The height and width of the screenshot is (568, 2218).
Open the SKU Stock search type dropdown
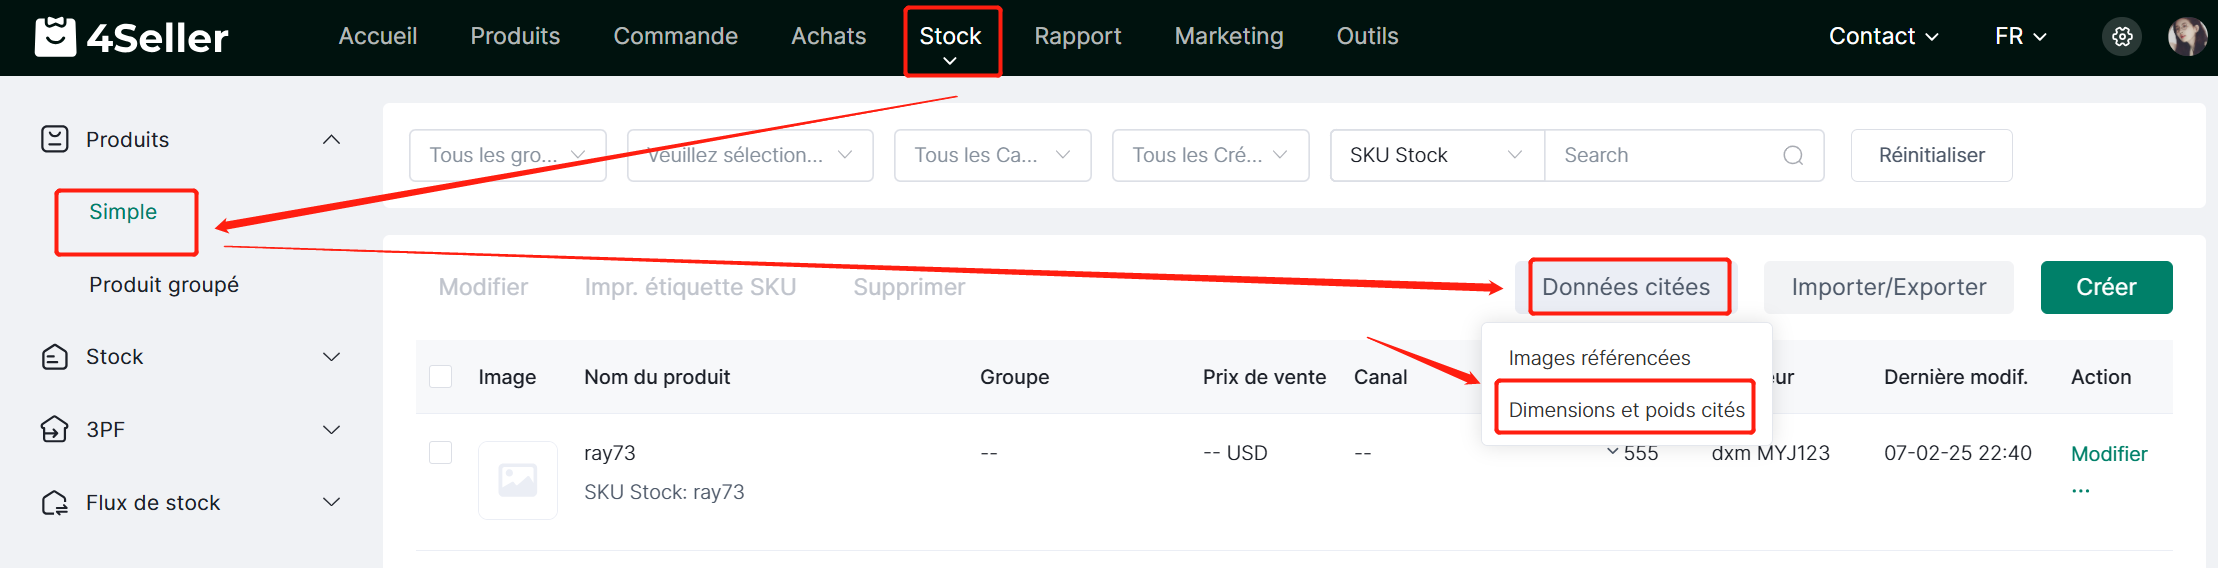[1437, 155]
